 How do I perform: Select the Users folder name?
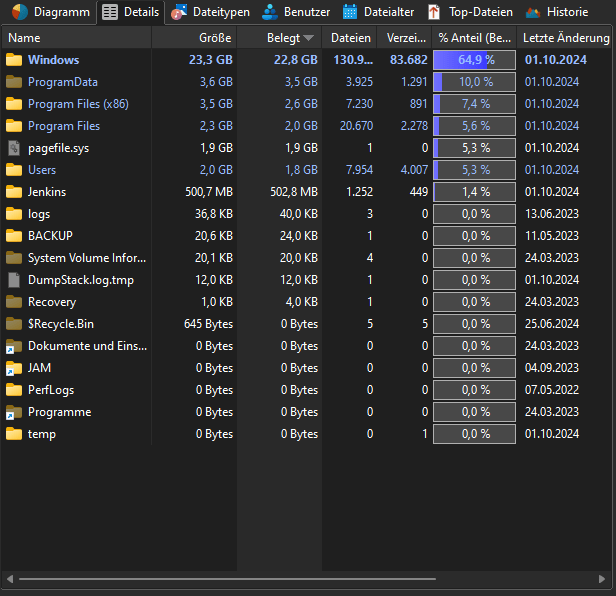click(x=42, y=170)
